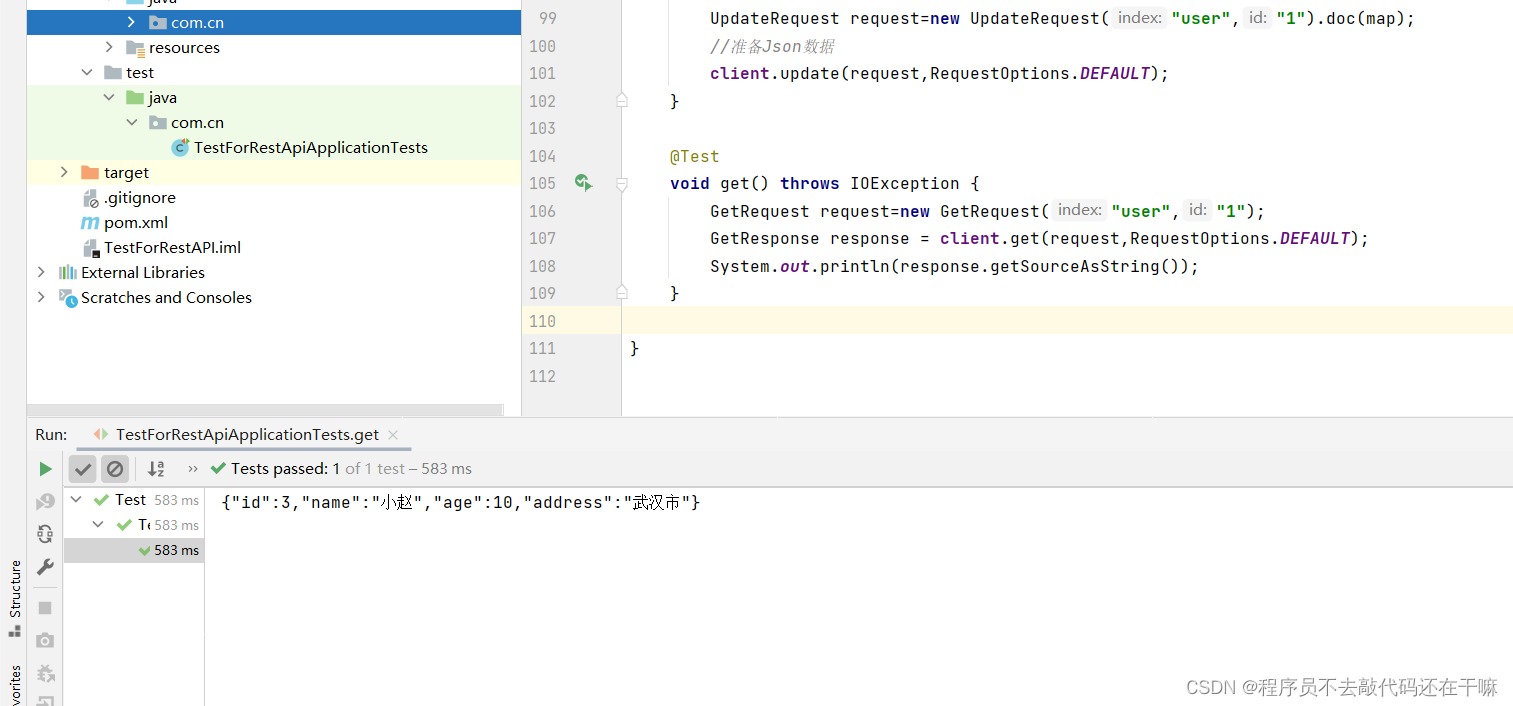Select External Libraries in project tree

(x=143, y=272)
